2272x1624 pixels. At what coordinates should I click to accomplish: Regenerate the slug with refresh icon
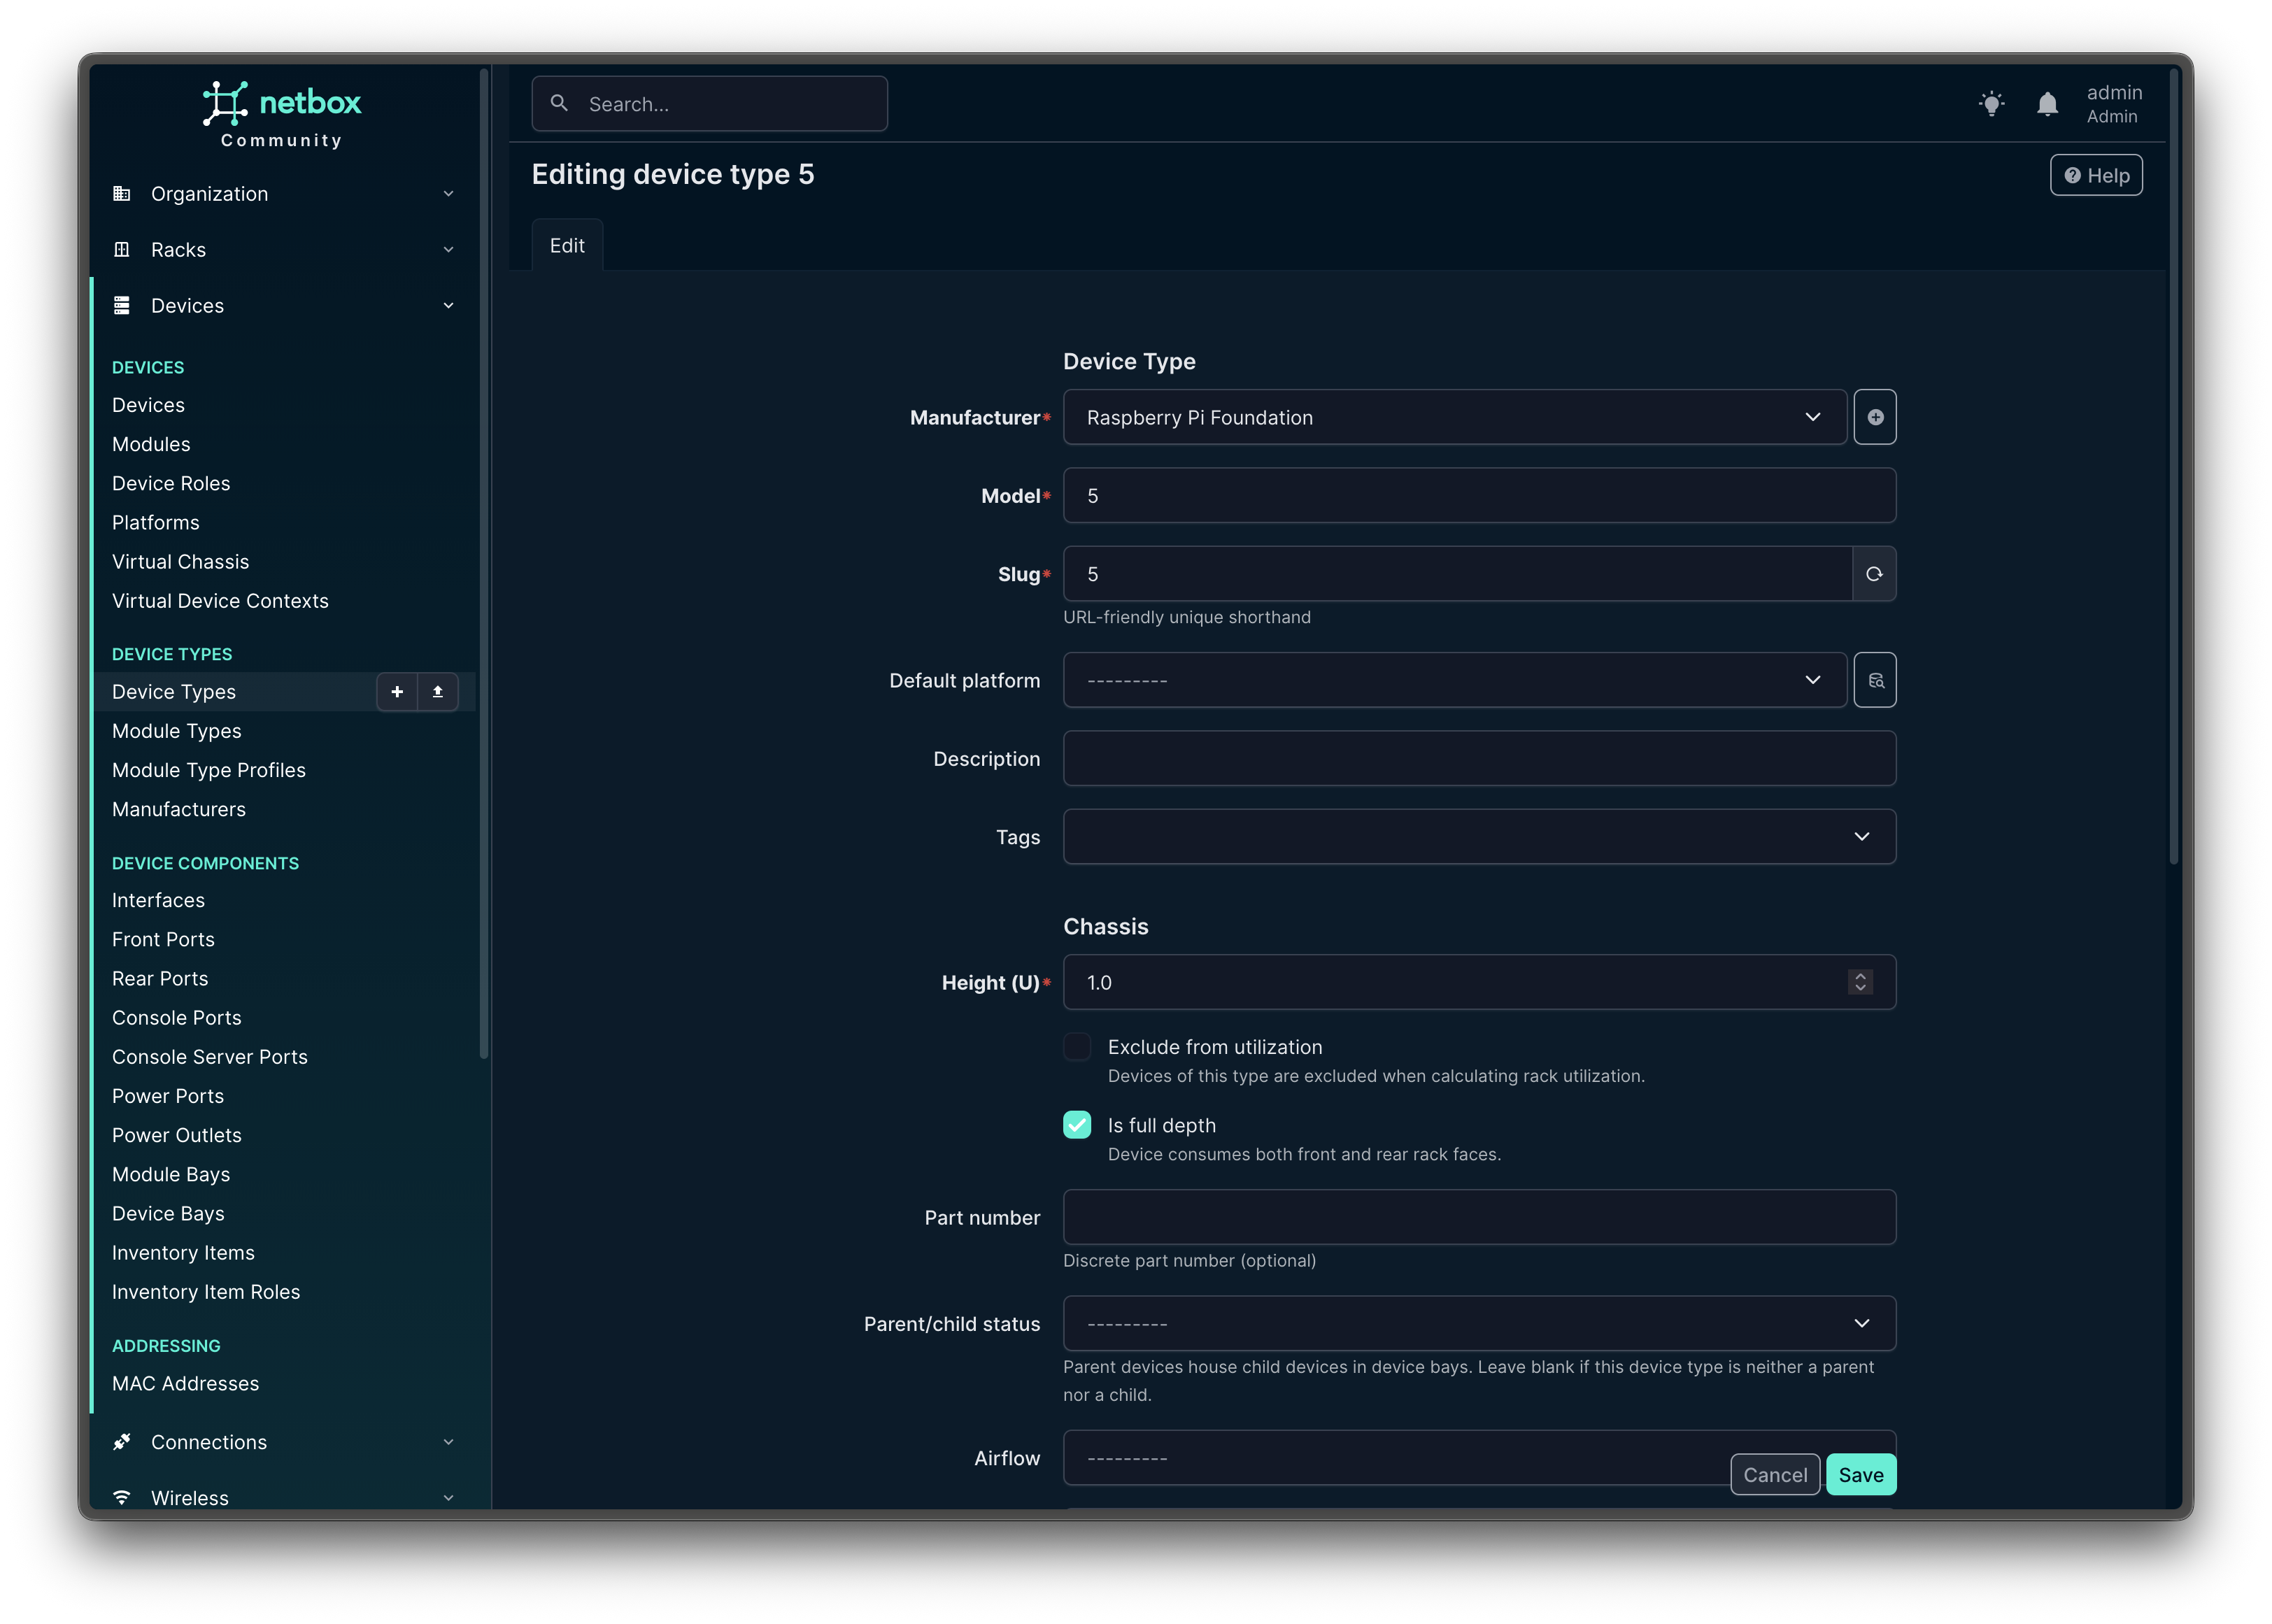tap(1874, 574)
